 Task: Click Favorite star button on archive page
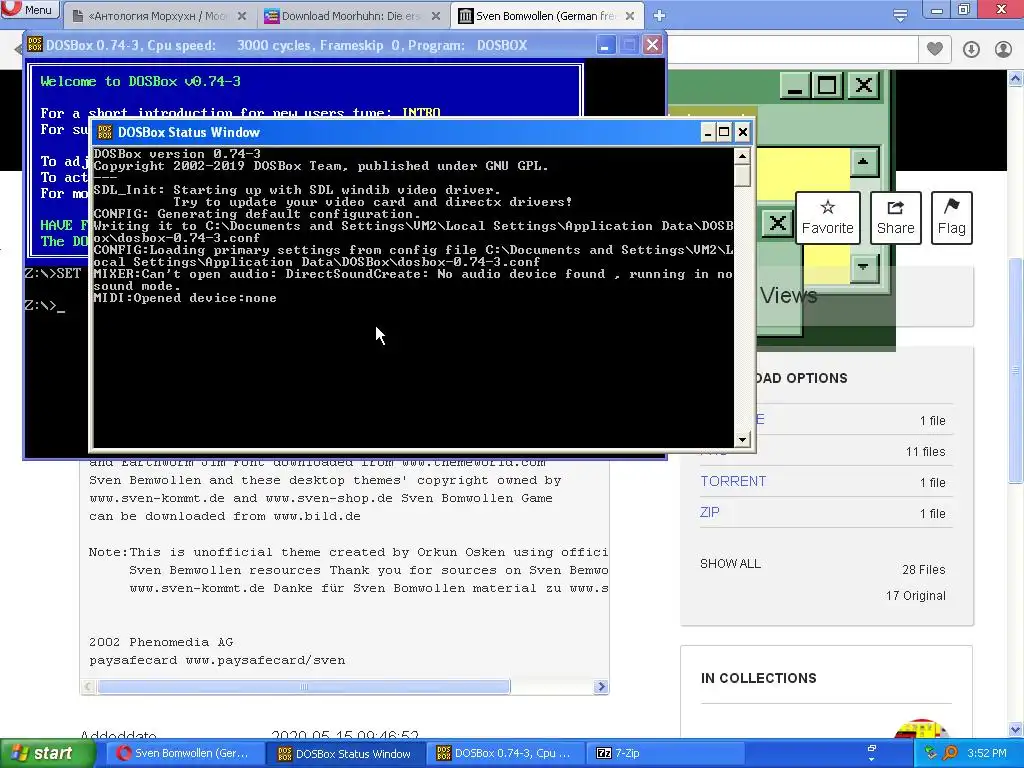pos(827,217)
